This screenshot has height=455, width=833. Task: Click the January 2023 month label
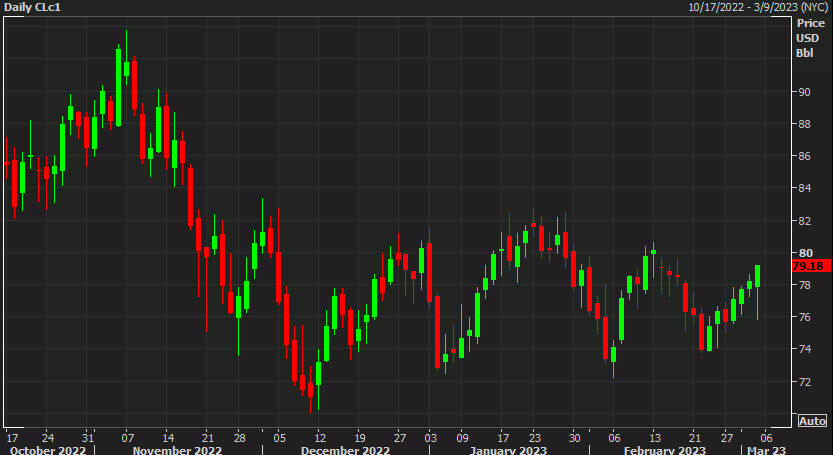click(x=508, y=450)
